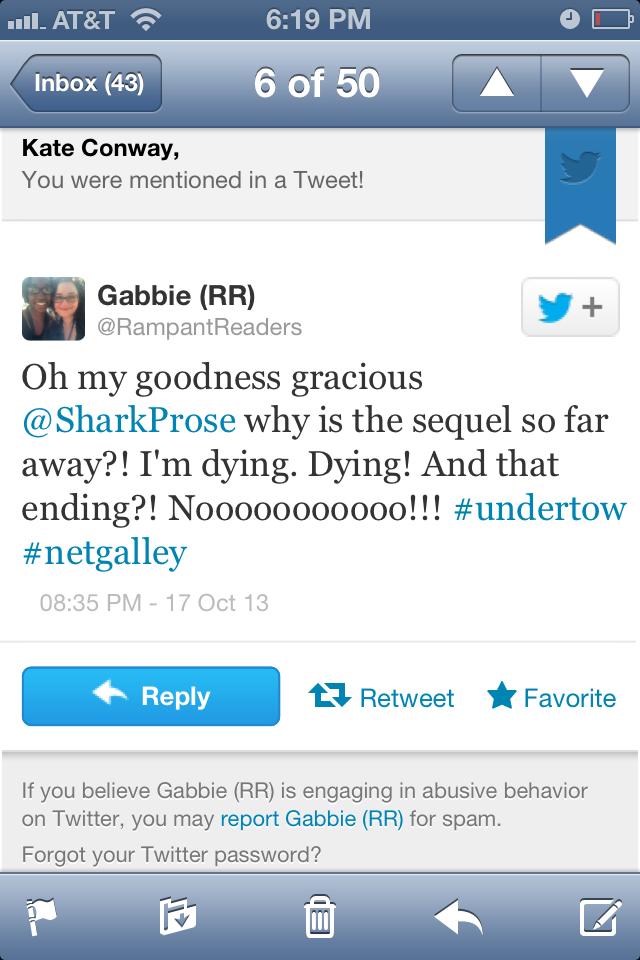Viewport: 640px width, 960px height.
Task: Delete email with trash icon
Action: pyautogui.click(x=319, y=915)
